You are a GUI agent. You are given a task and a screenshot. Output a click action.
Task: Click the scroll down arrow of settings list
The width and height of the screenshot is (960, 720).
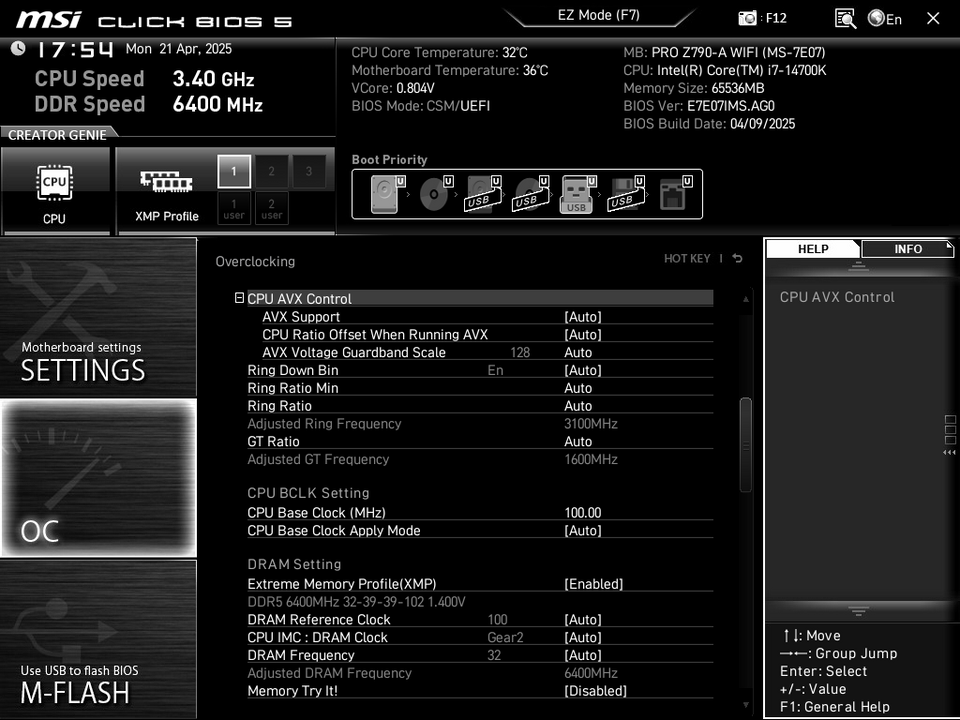[x=746, y=705]
